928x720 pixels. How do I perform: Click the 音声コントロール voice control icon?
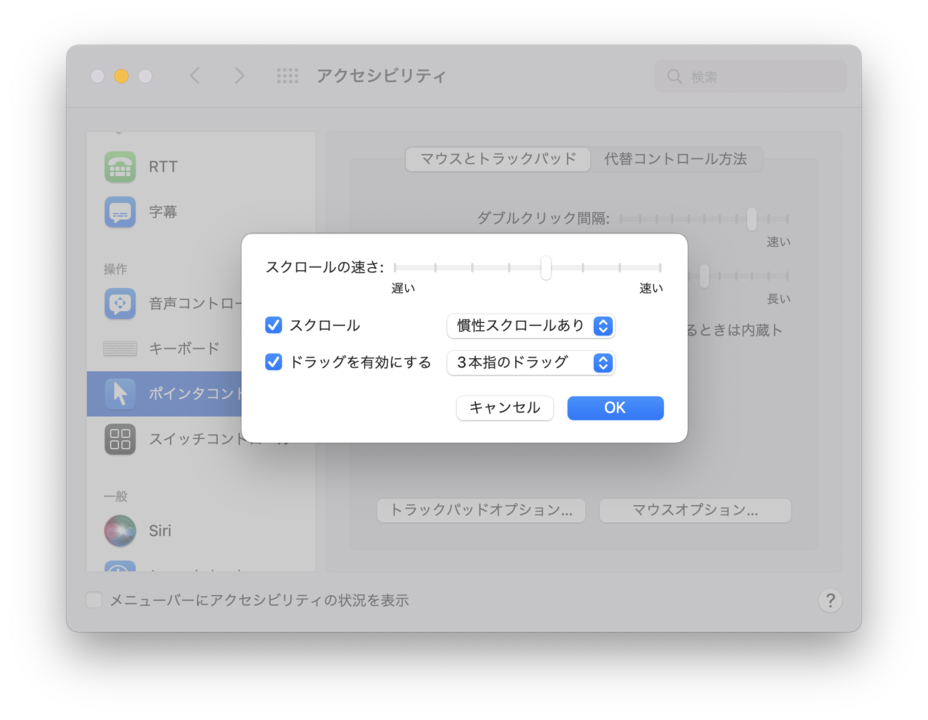(120, 304)
